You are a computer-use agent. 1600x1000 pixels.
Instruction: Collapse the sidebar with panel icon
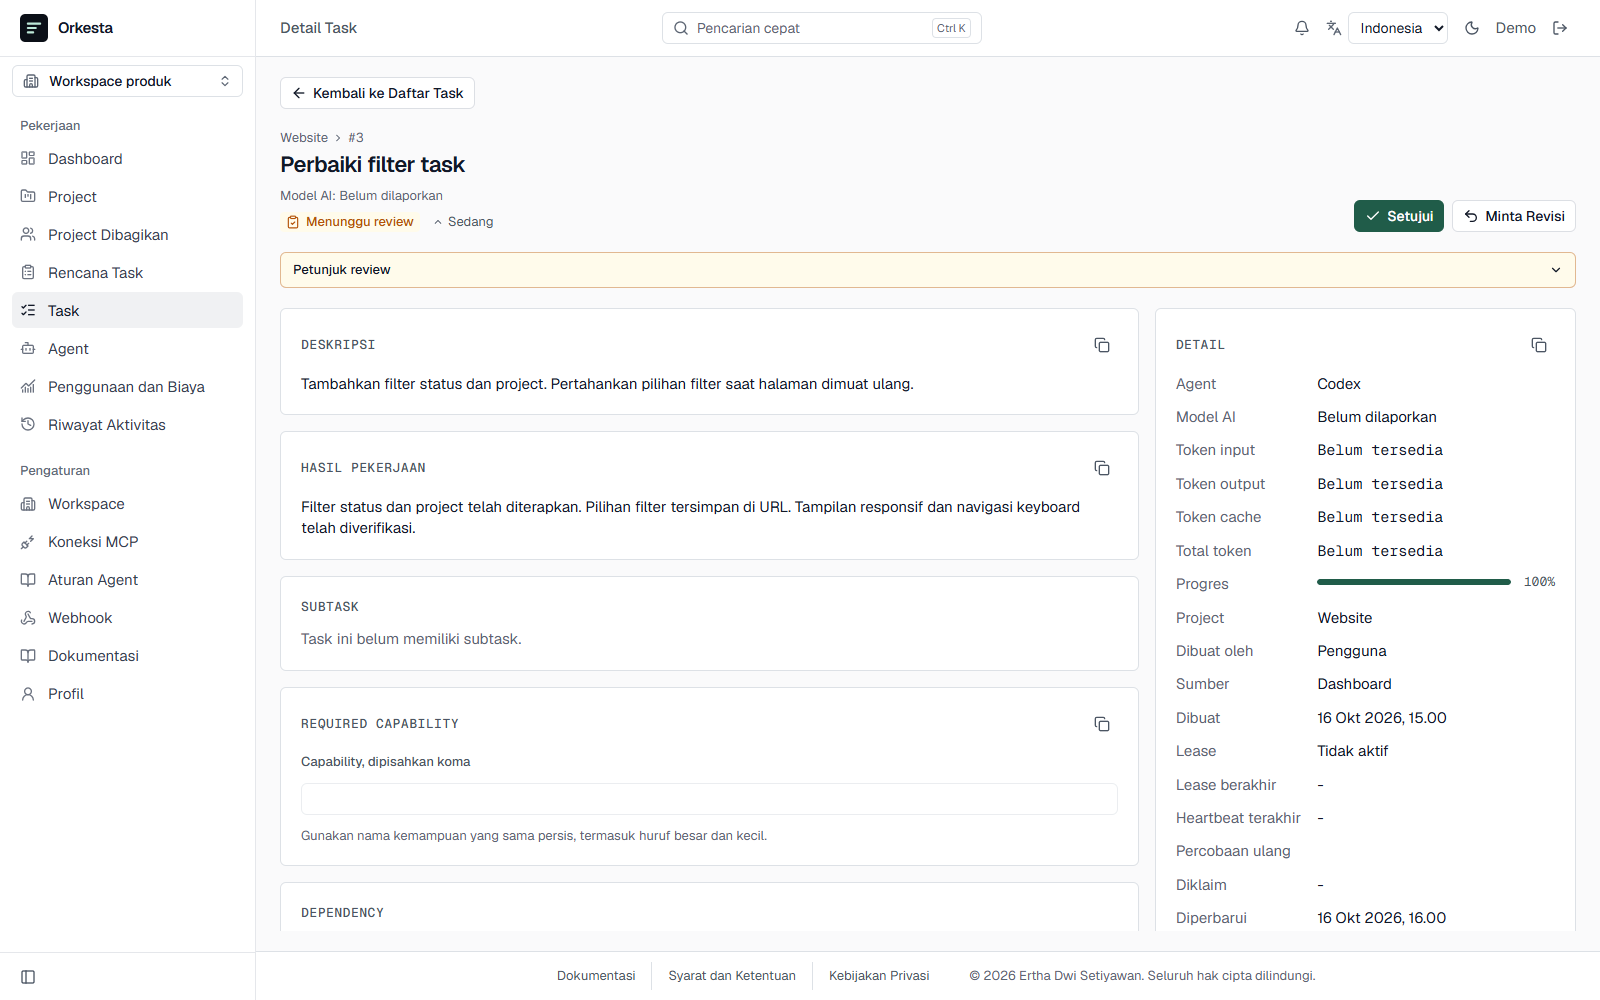(28, 977)
